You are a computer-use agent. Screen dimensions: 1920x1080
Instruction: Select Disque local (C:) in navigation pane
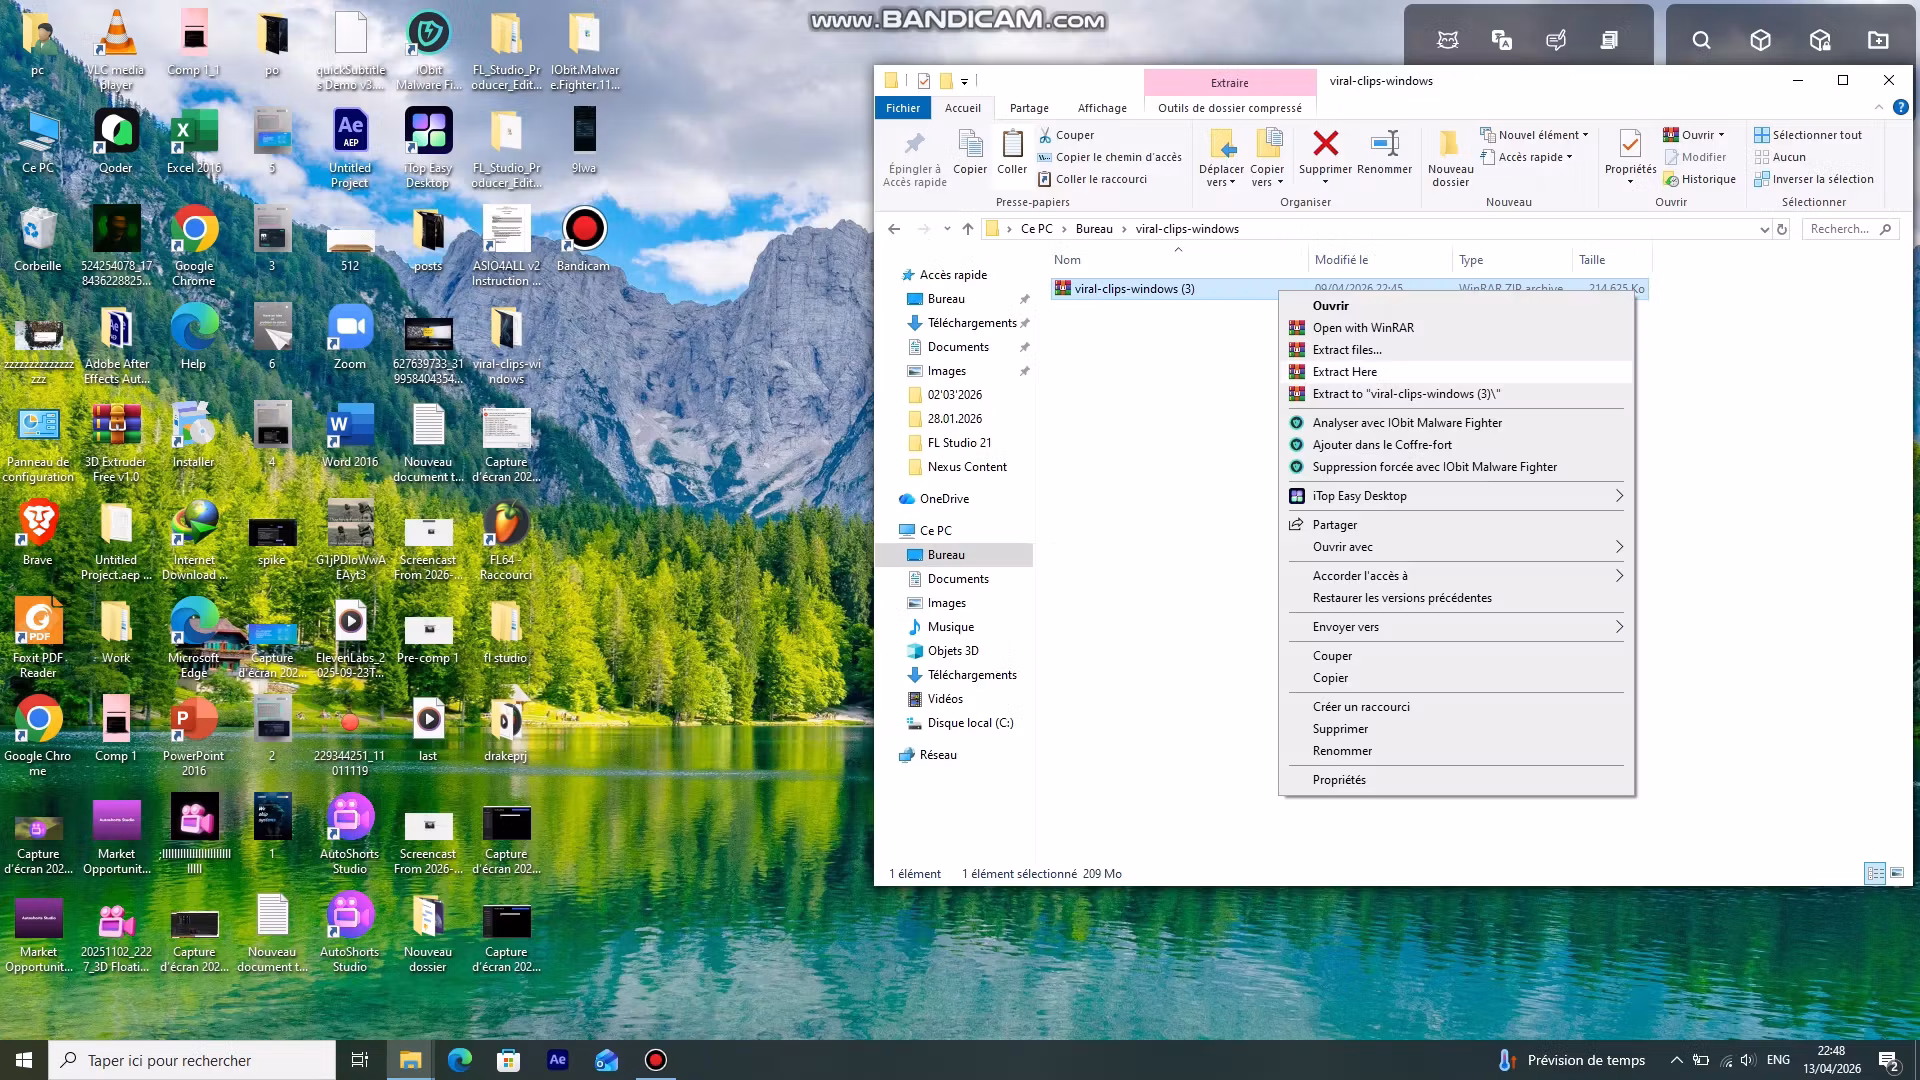[x=970, y=723]
